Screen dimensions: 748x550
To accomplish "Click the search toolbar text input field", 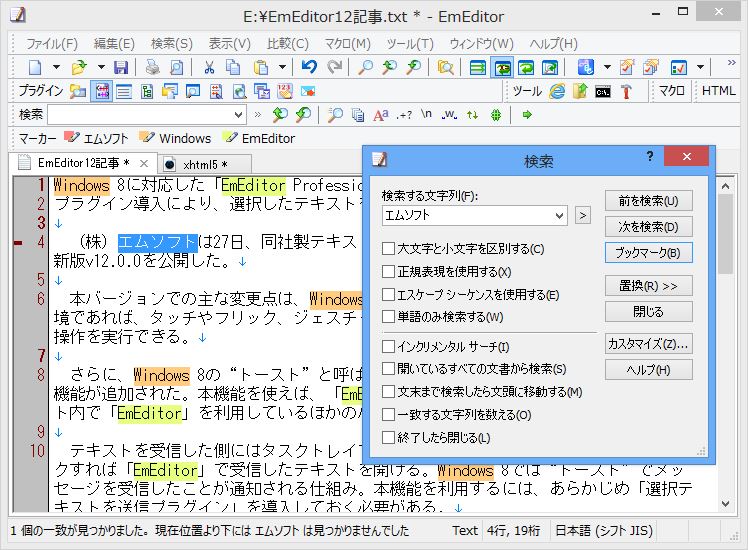I will (x=140, y=114).
